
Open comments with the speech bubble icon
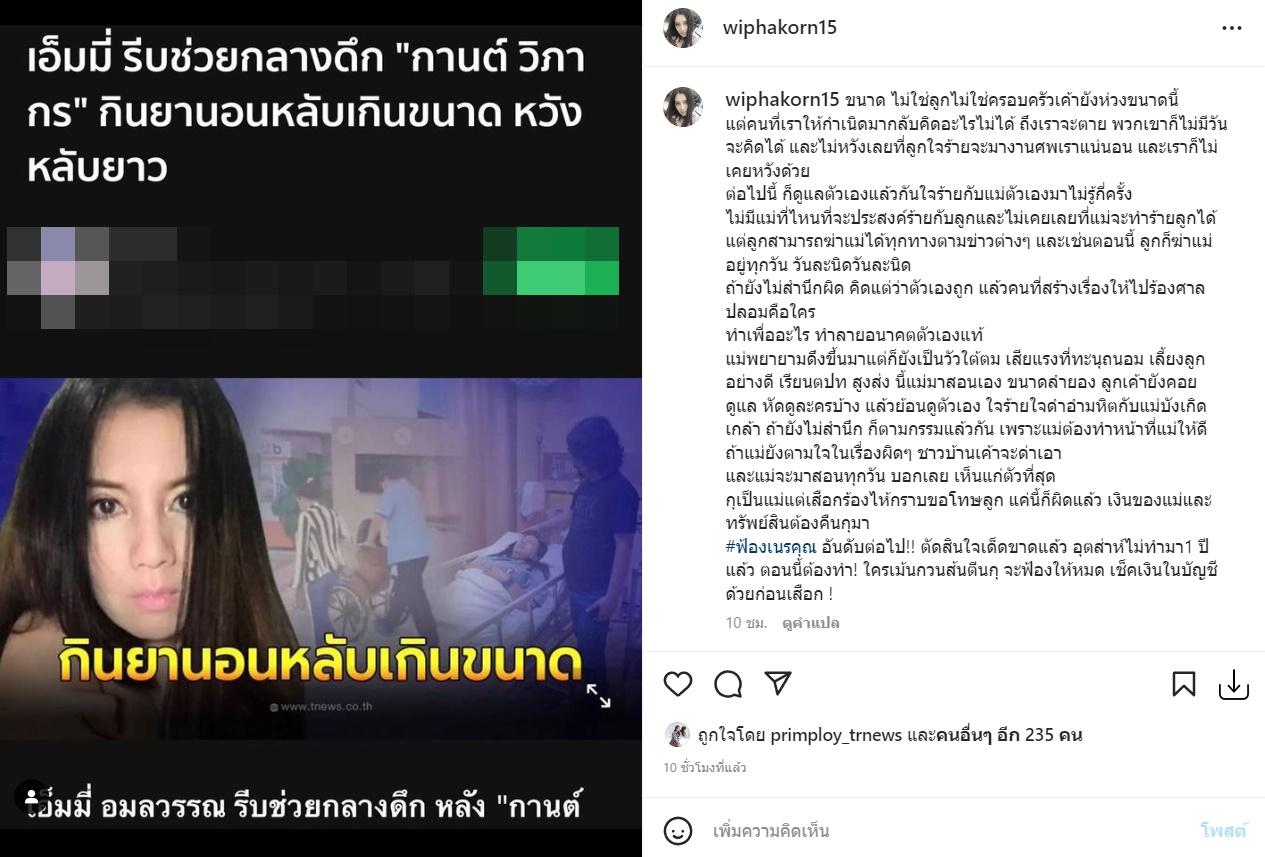tap(728, 684)
